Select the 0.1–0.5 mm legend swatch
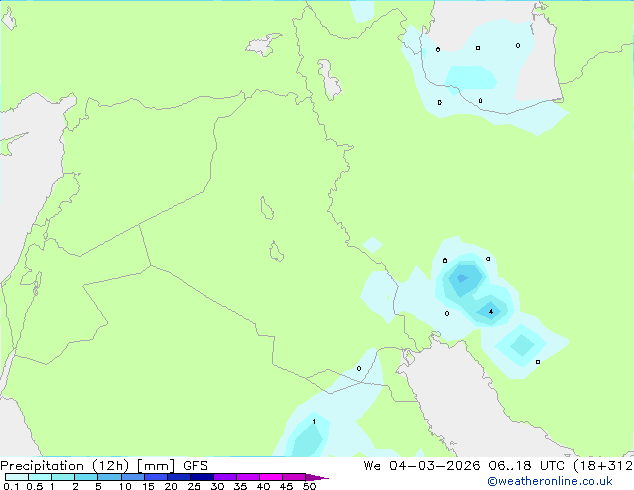The height and width of the screenshot is (490, 634). 17,477
